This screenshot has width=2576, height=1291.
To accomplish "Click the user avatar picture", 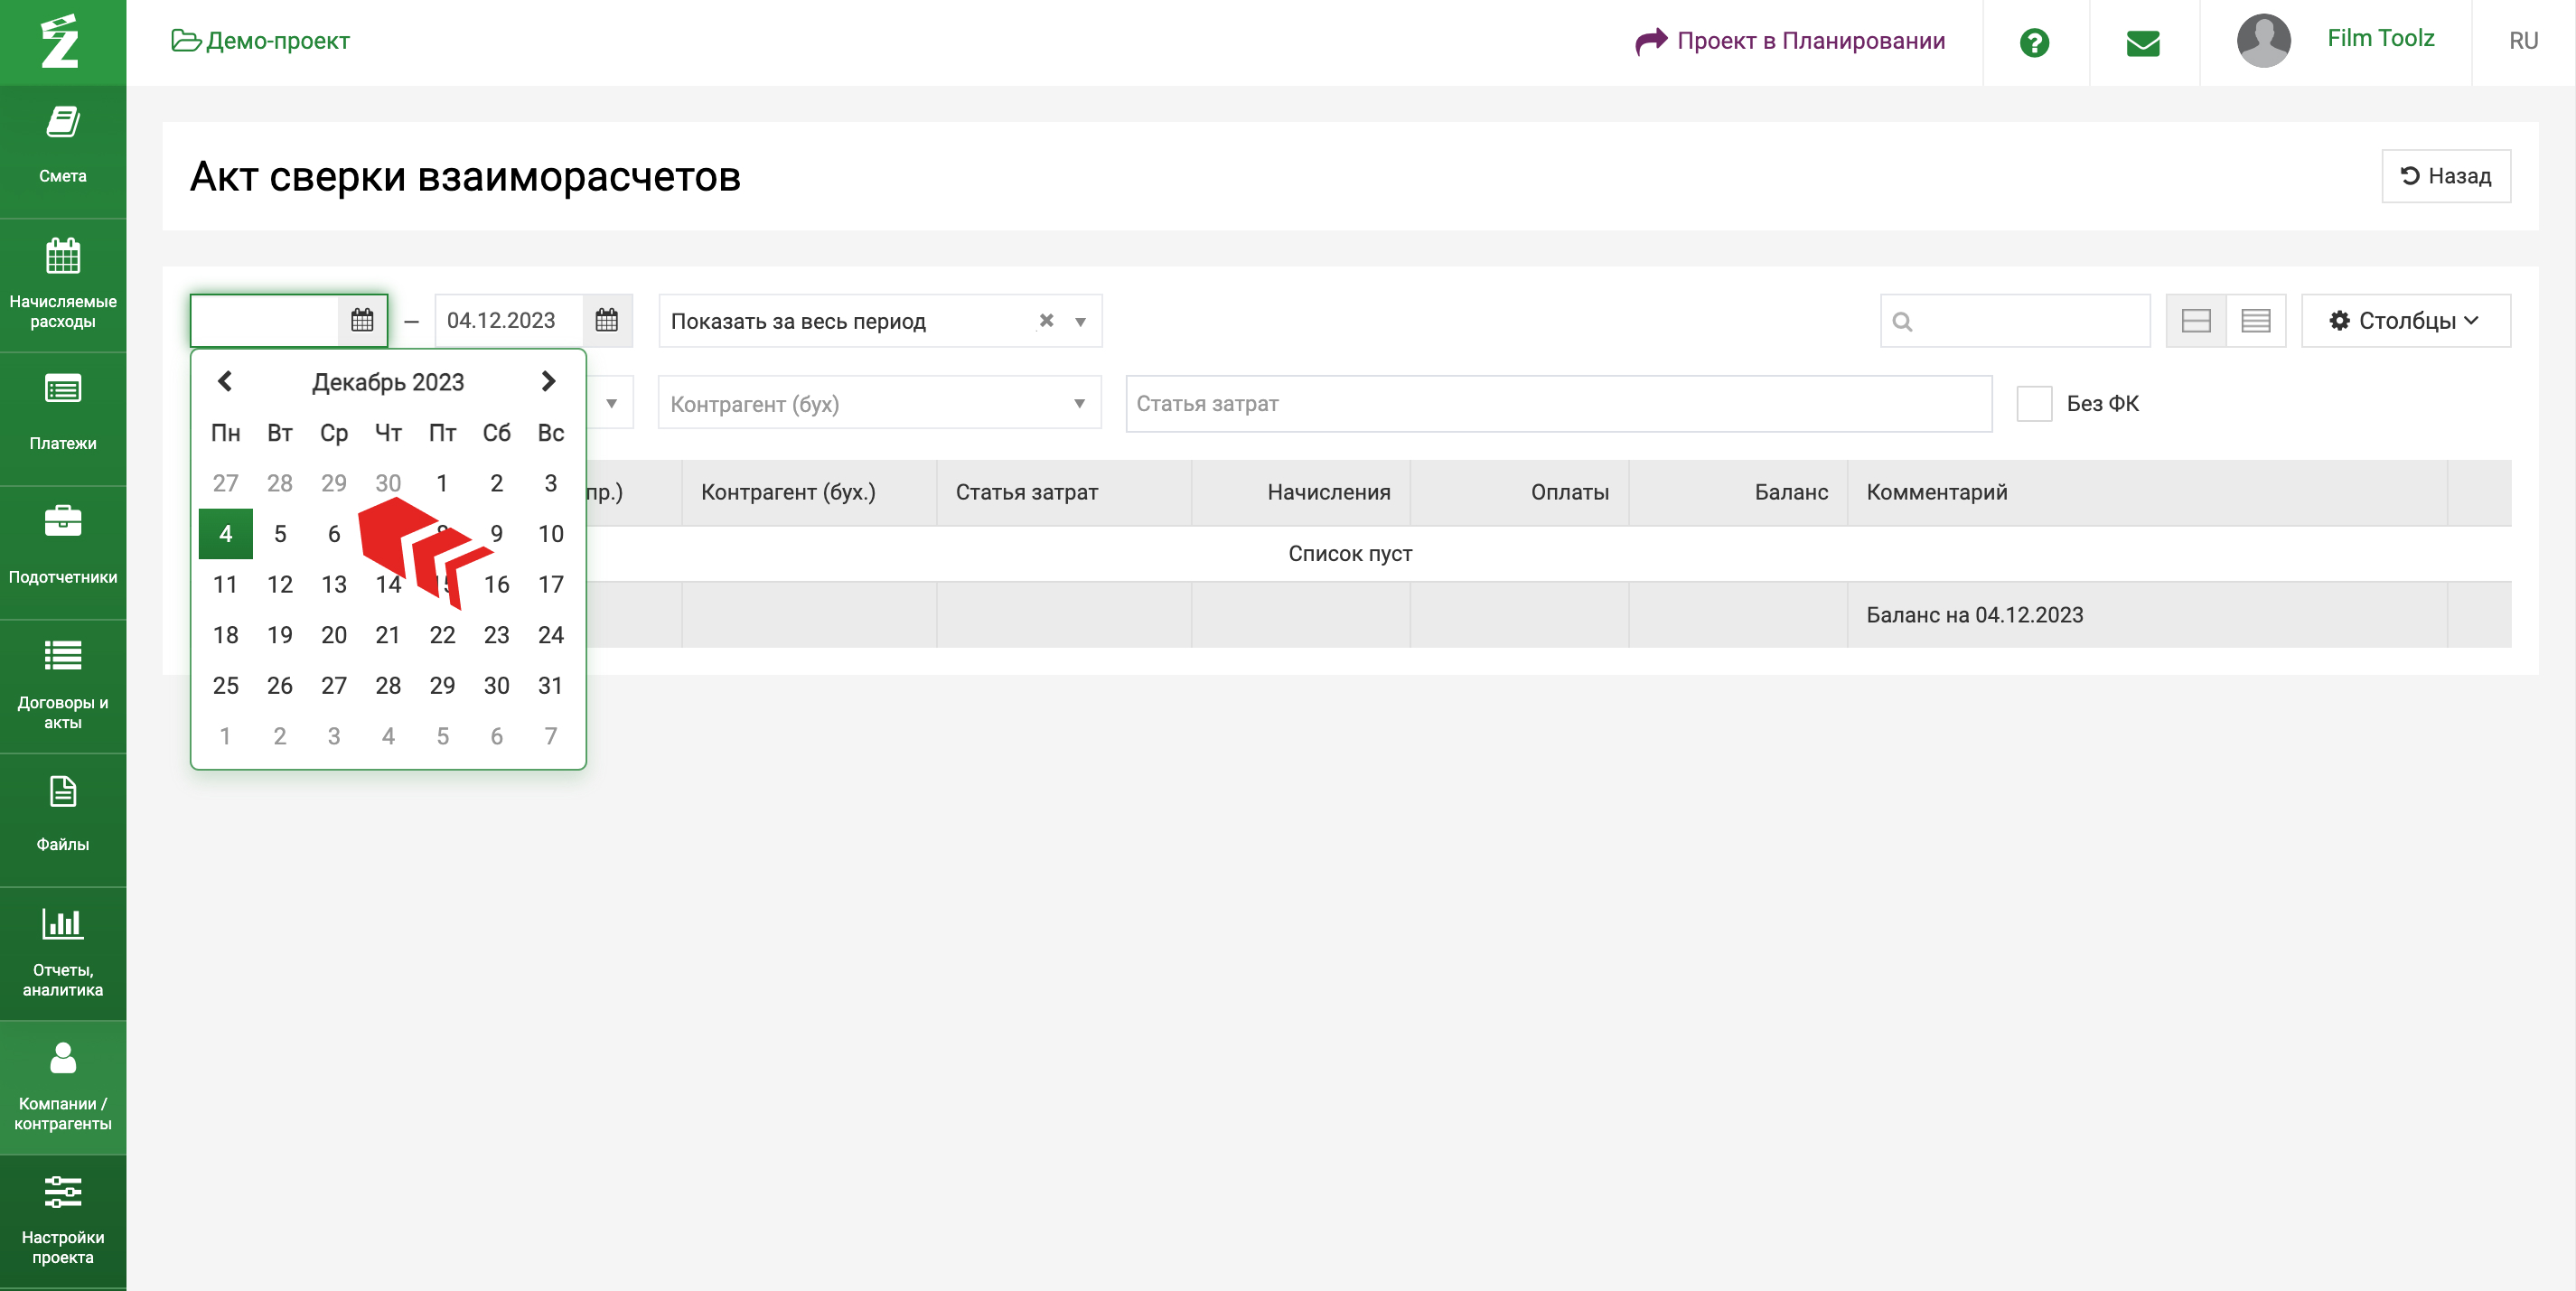I will click(x=2263, y=41).
